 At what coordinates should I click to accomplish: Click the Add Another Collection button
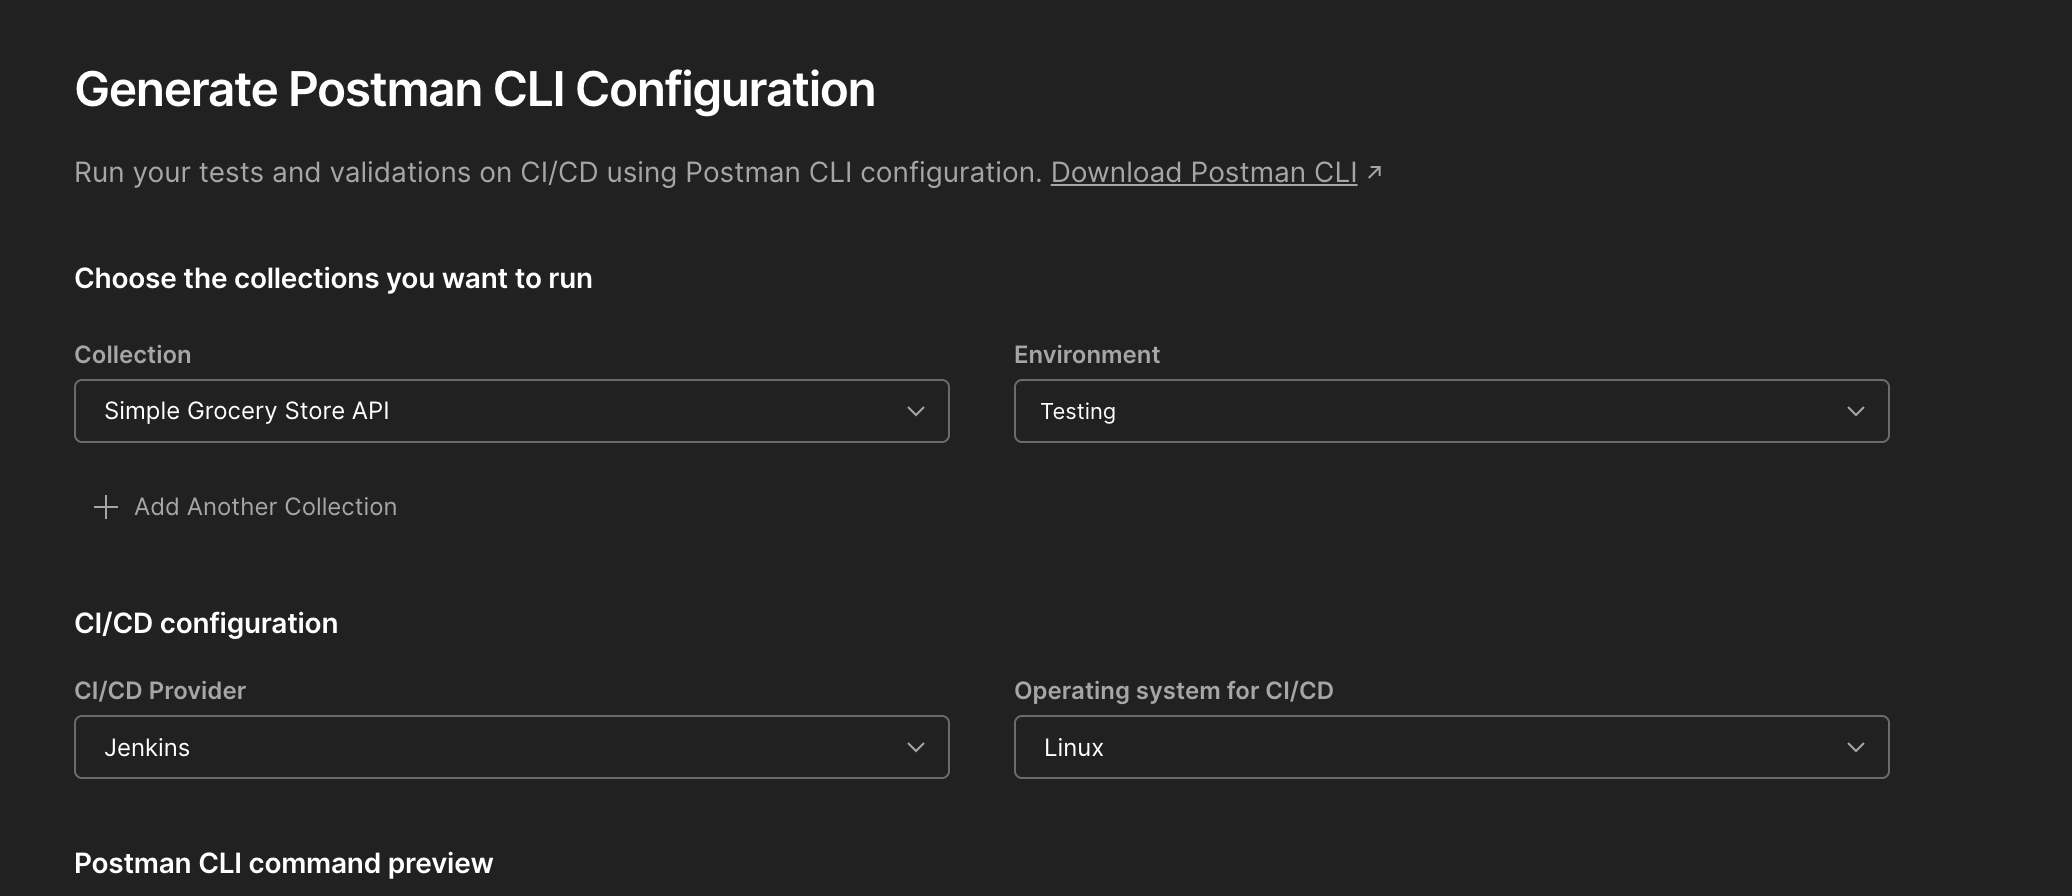coord(245,507)
